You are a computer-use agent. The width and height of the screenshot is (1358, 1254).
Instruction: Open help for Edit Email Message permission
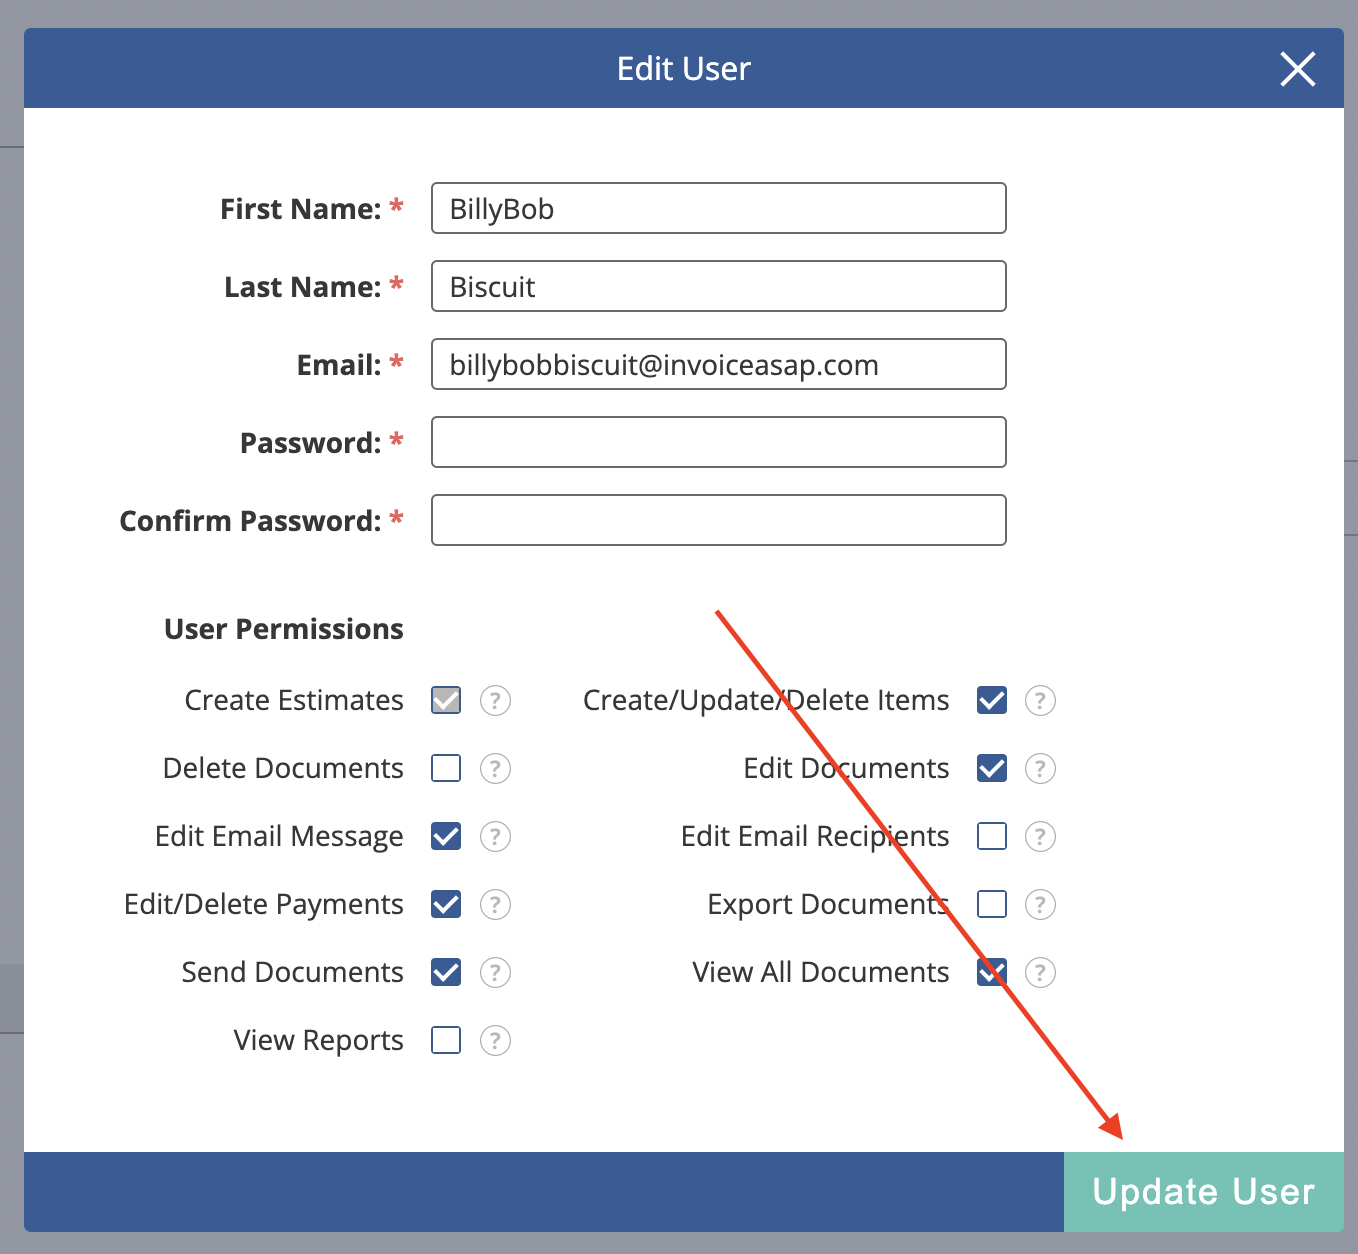[x=496, y=836]
